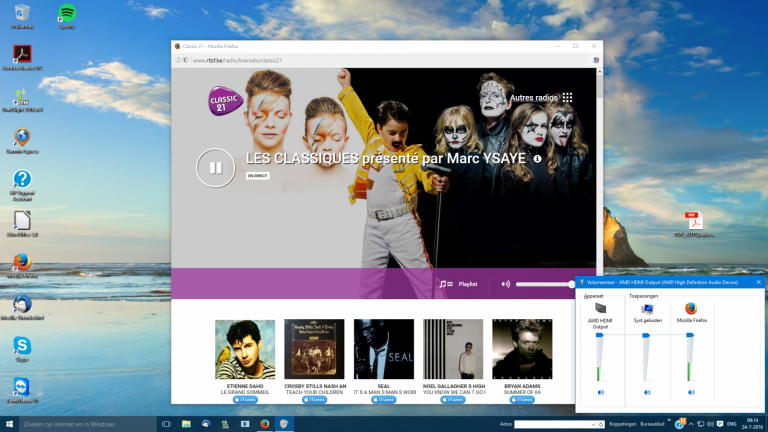Mute the web radio player speaker
The height and width of the screenshot is (432, 768).
coord(505,284)
